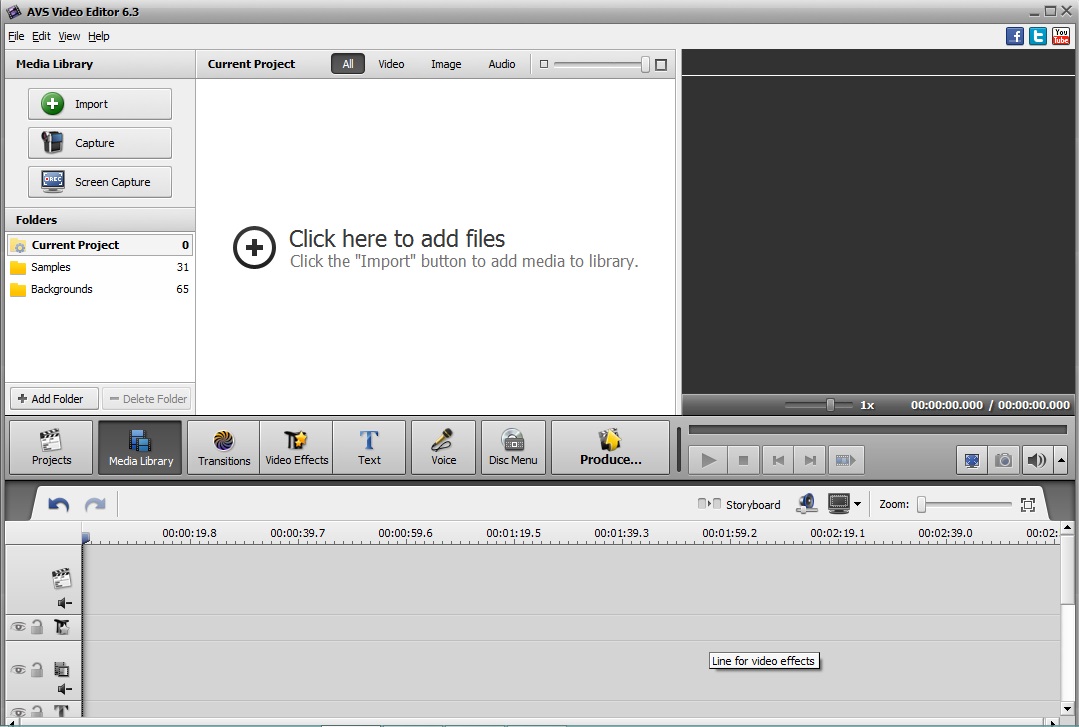Click zoom to fit timeline icon
The width and height of the screenshot is (1079, 727).
pyautogui.click(x=1027, y=505)
